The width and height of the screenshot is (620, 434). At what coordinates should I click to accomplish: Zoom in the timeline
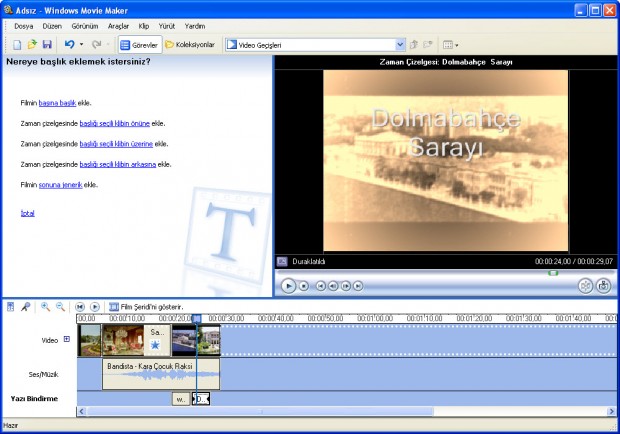tap(45, 307)
